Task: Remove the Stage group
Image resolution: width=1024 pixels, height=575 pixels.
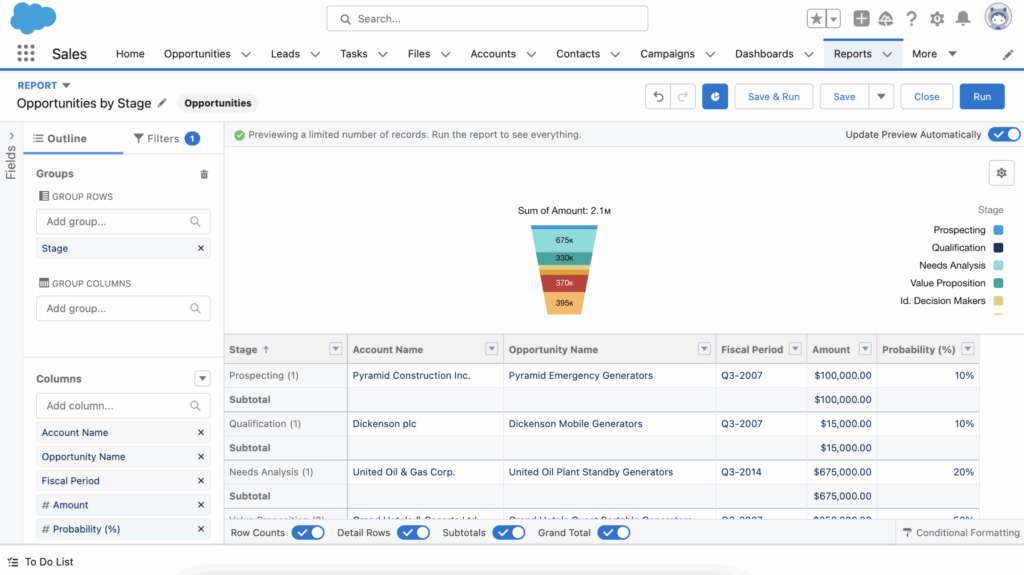Action: pos(200,248)
